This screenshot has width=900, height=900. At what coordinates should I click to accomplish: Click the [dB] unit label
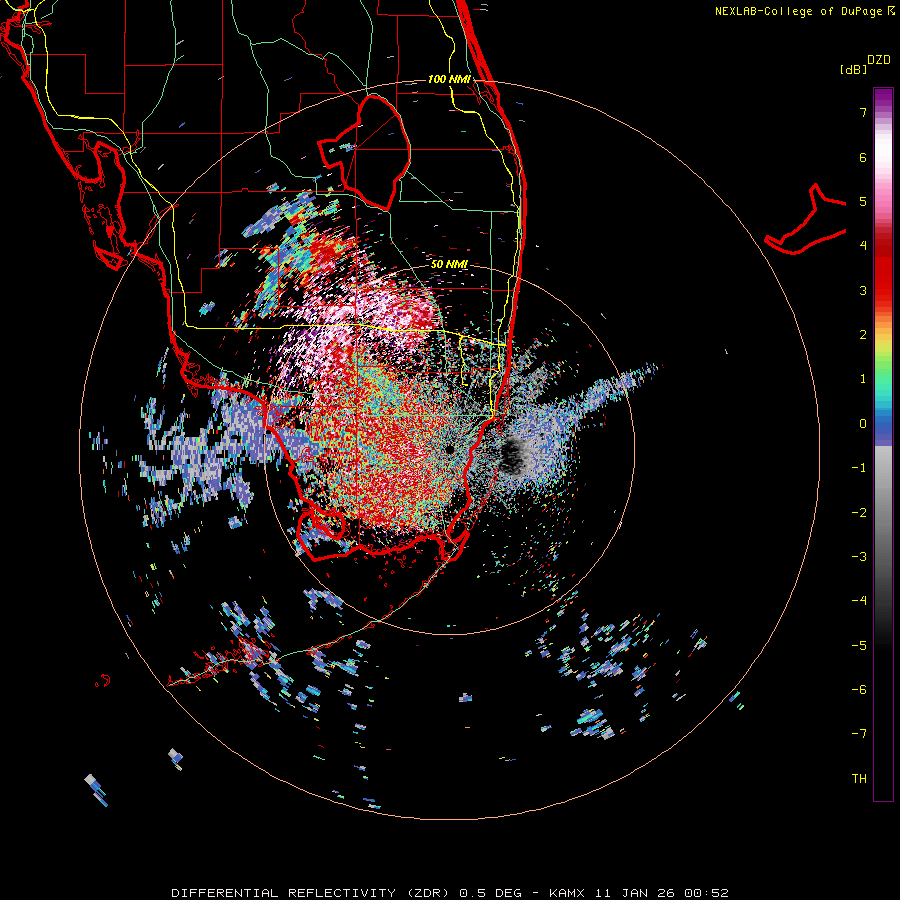(853, 69)
